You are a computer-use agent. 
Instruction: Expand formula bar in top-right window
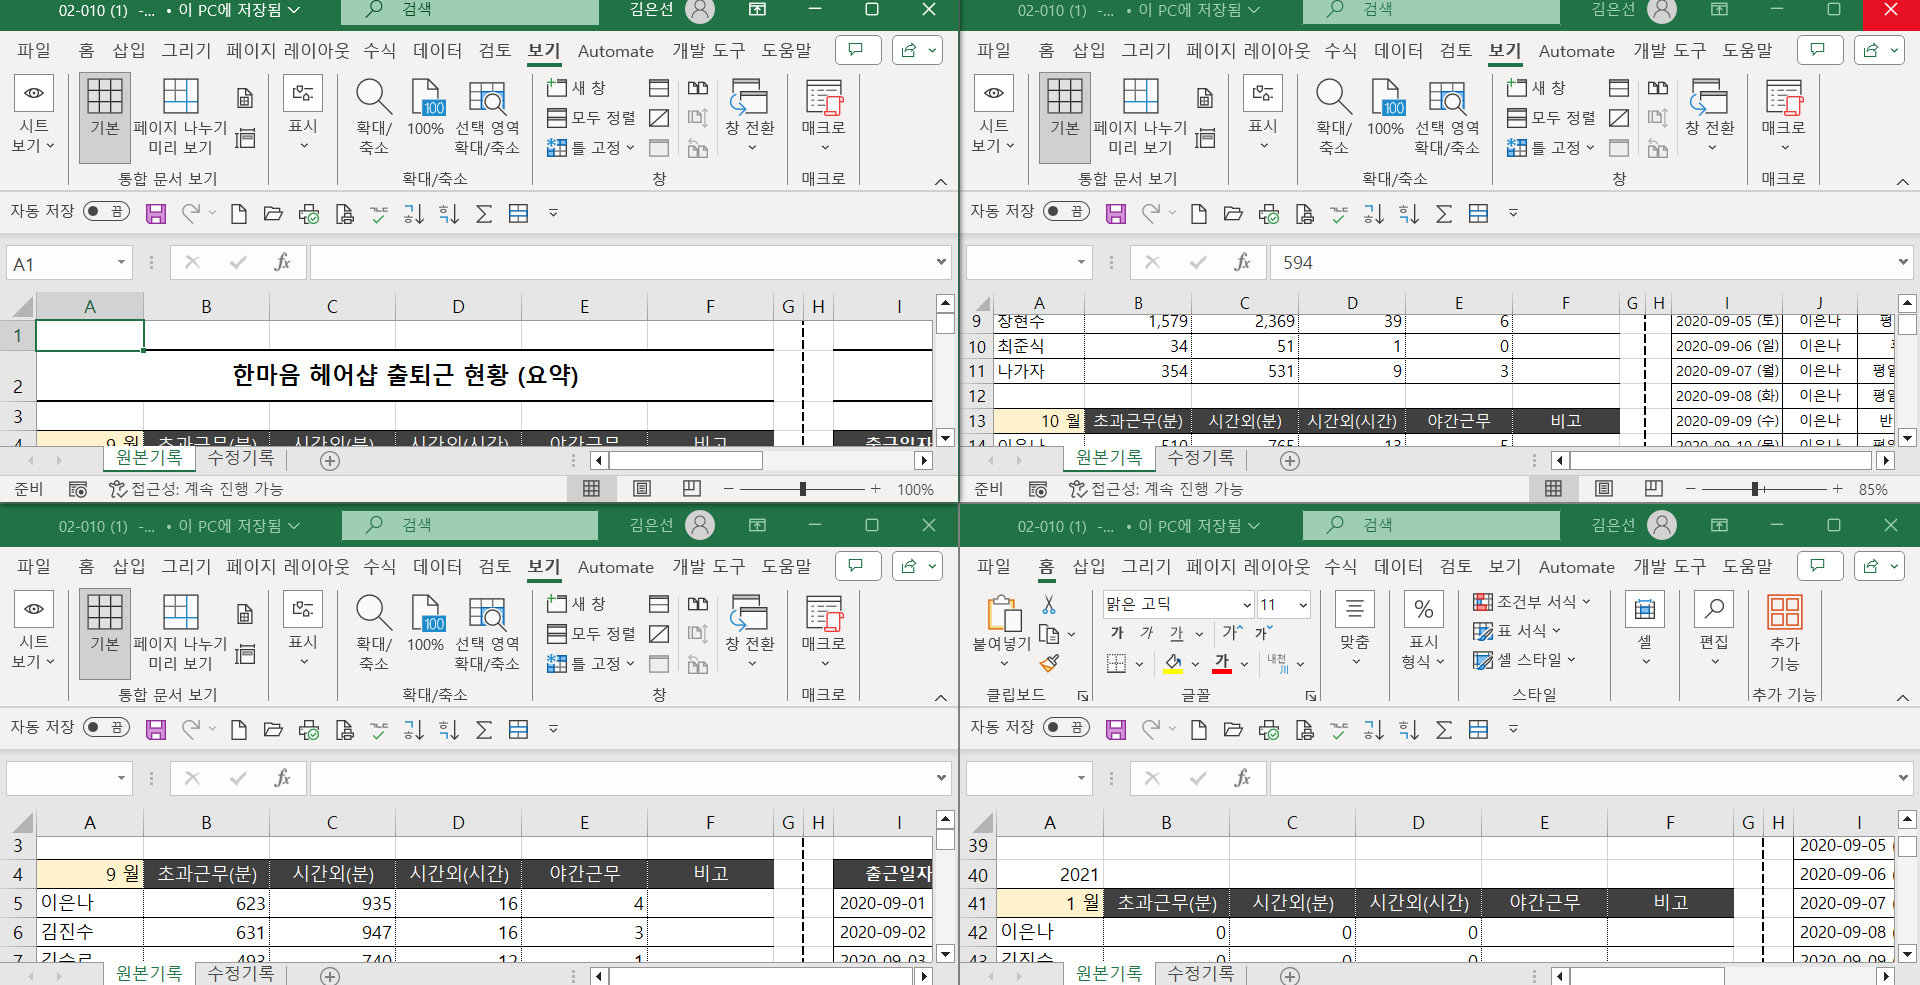(1903, 262)
